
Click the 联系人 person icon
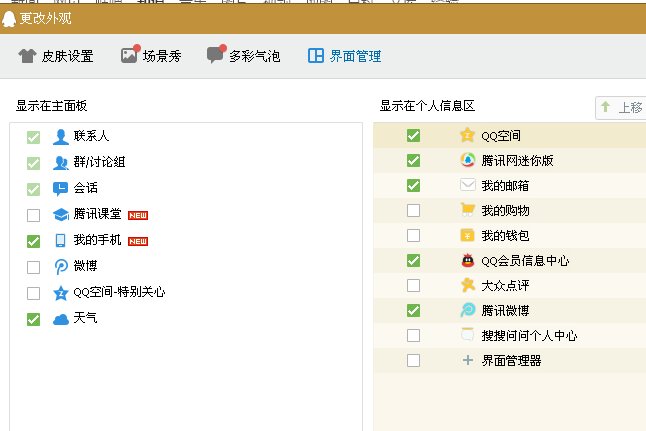click(61, 137)
